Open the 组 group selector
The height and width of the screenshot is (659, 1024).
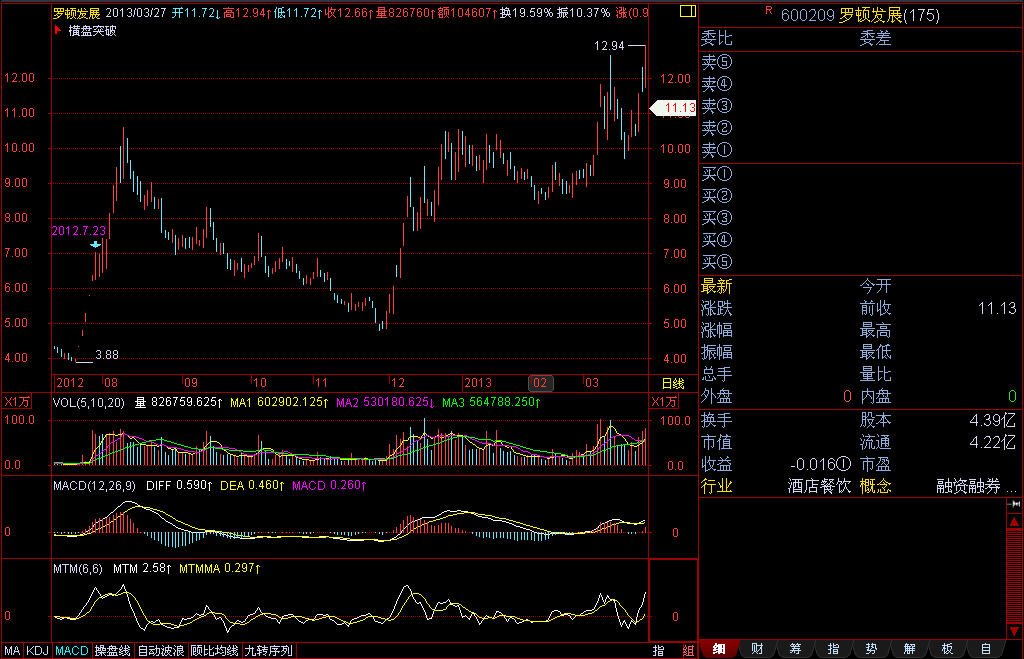tap(687, 650)
